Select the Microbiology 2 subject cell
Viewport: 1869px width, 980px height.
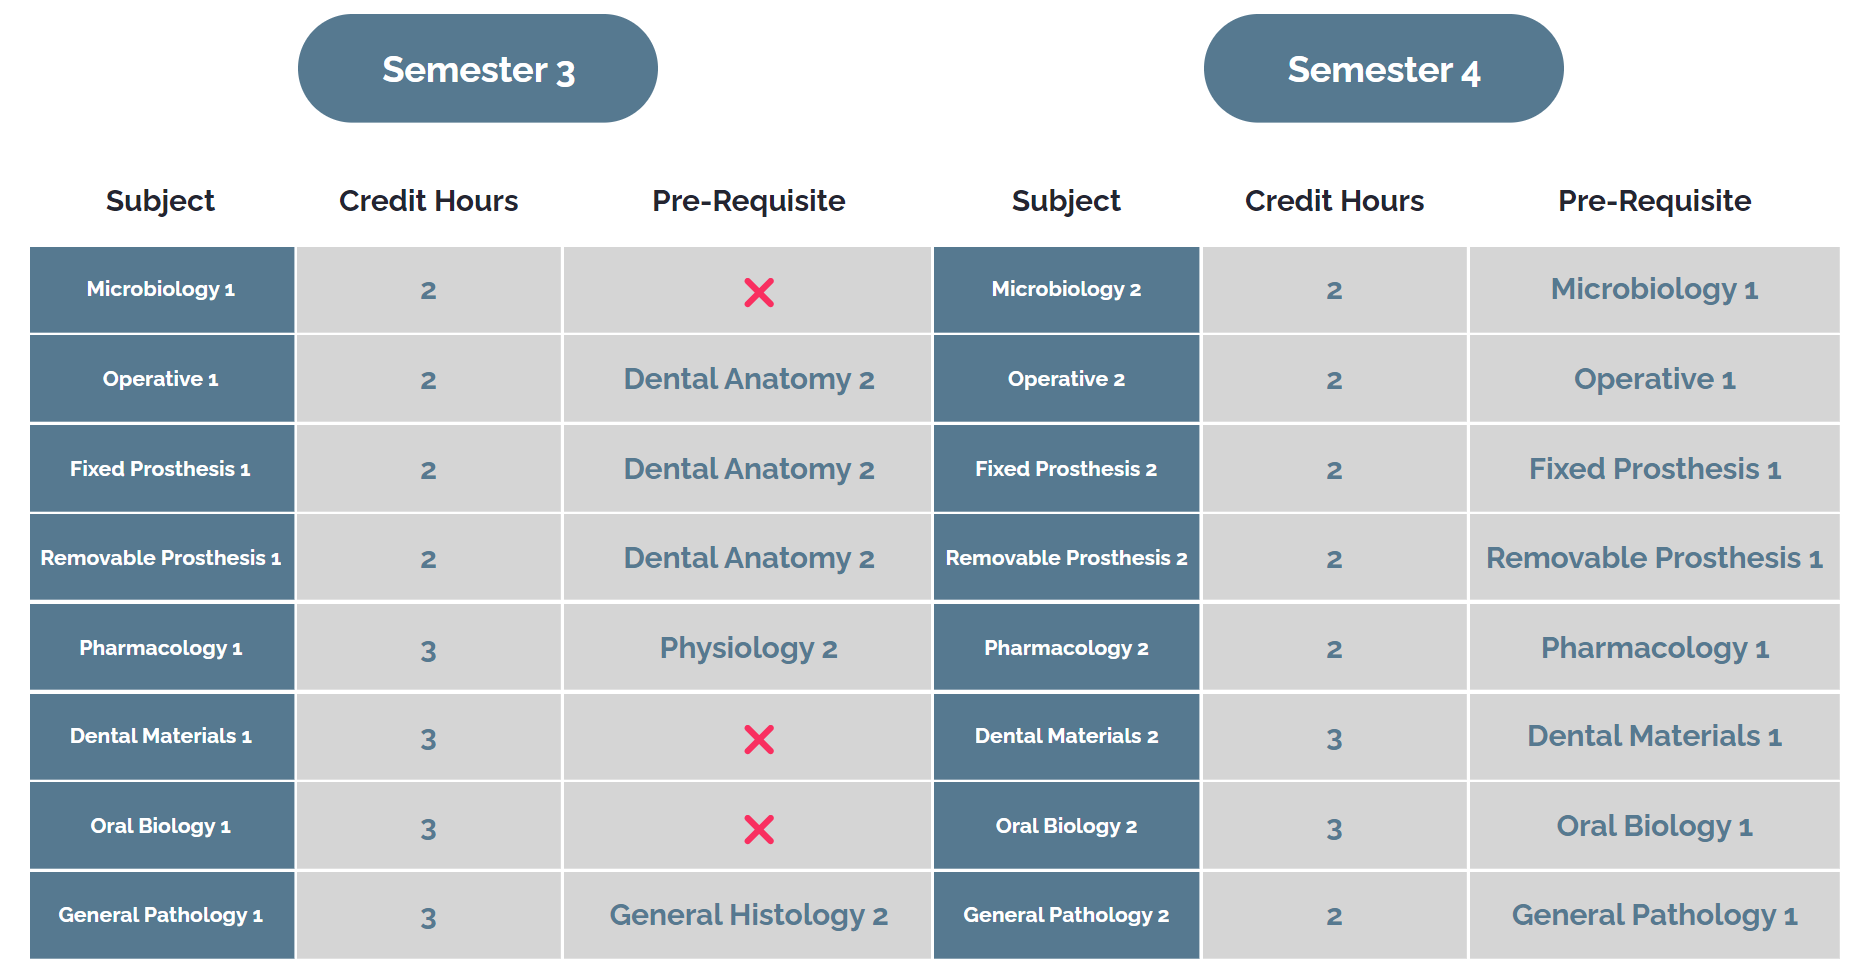point(1066,289)
